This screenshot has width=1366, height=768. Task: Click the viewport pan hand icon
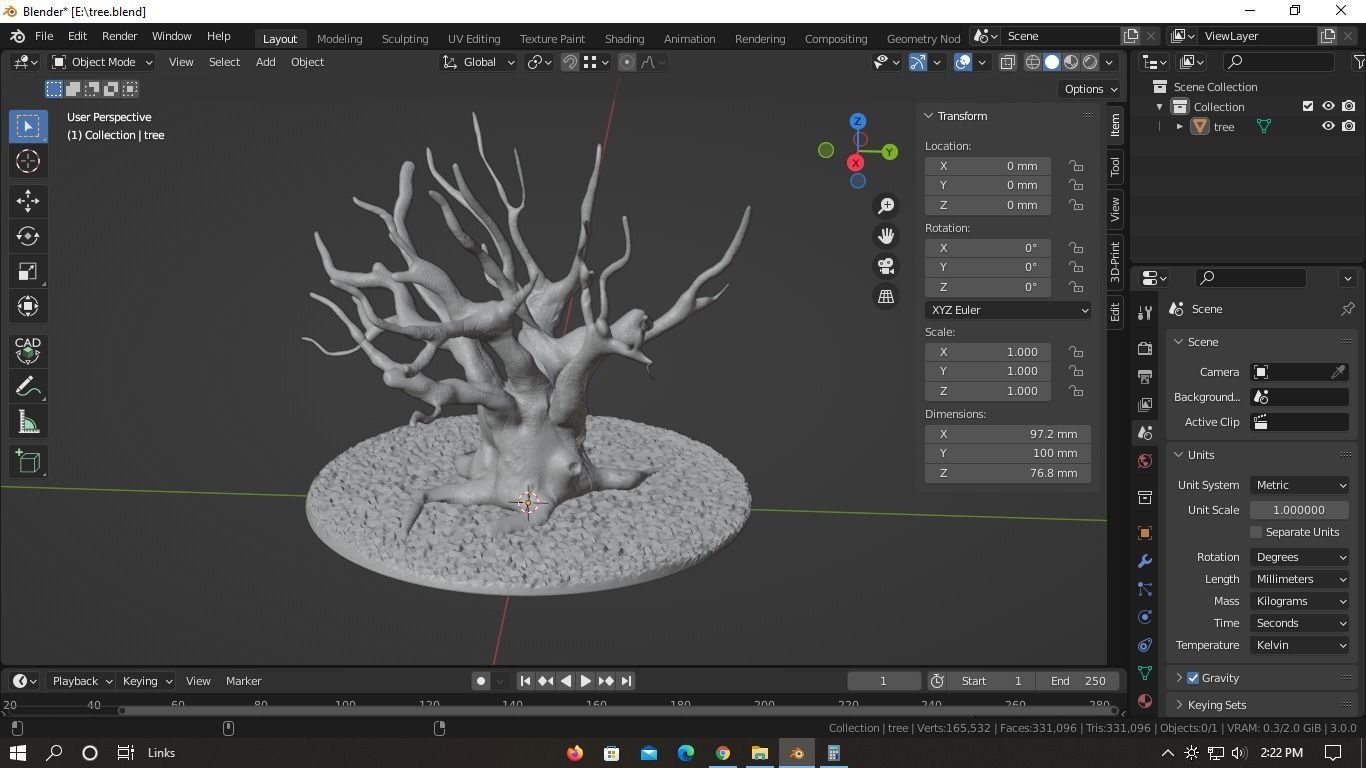tap(886, 236)
